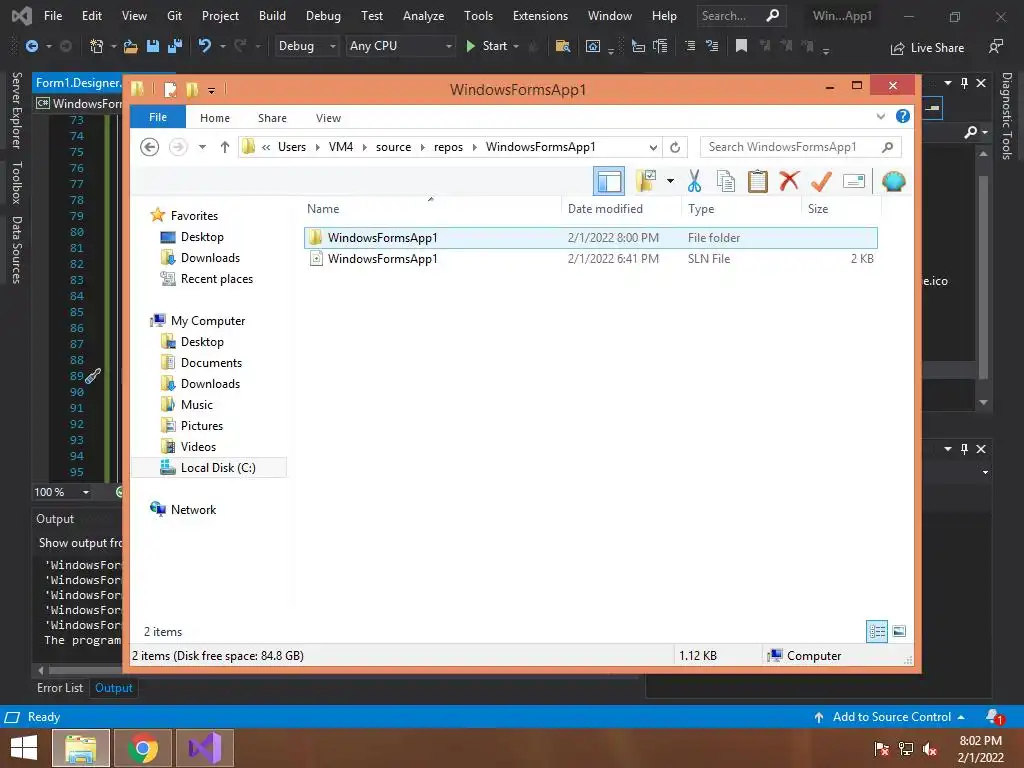Open the Analyze menu in Visual Studio
Image resolution: width=1024 pixels, height=768 pixels.
(x=423, y=16)
